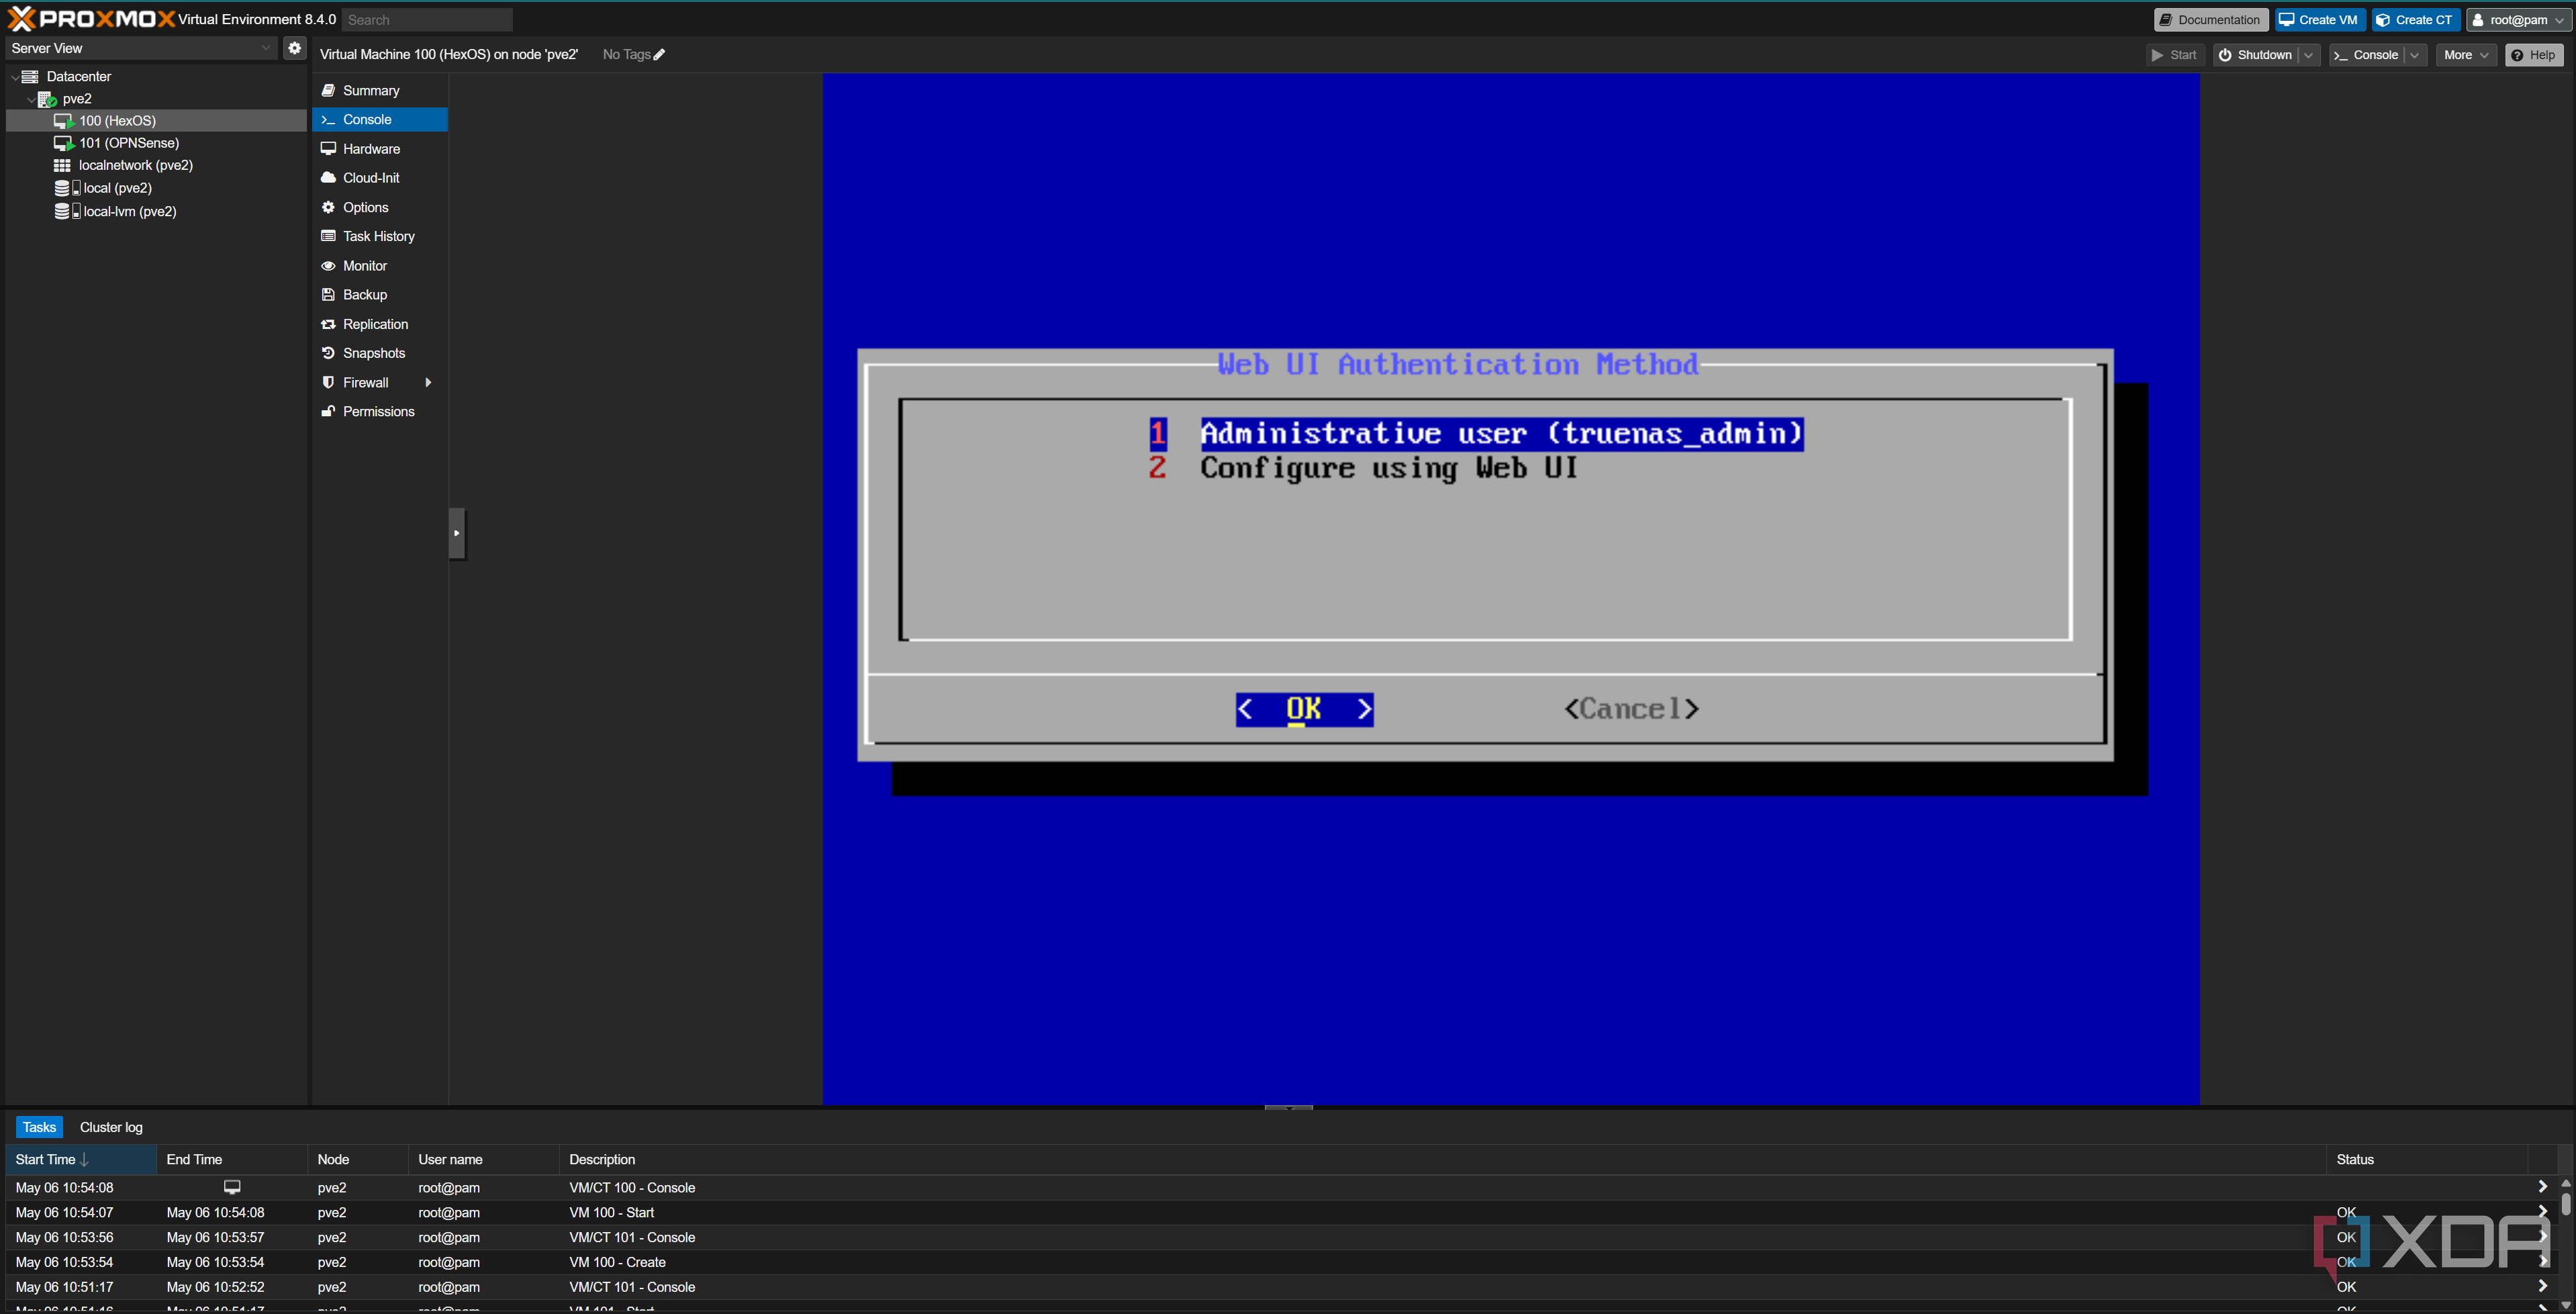Click the log panel splitter collapse handle

point(1288,1108)
